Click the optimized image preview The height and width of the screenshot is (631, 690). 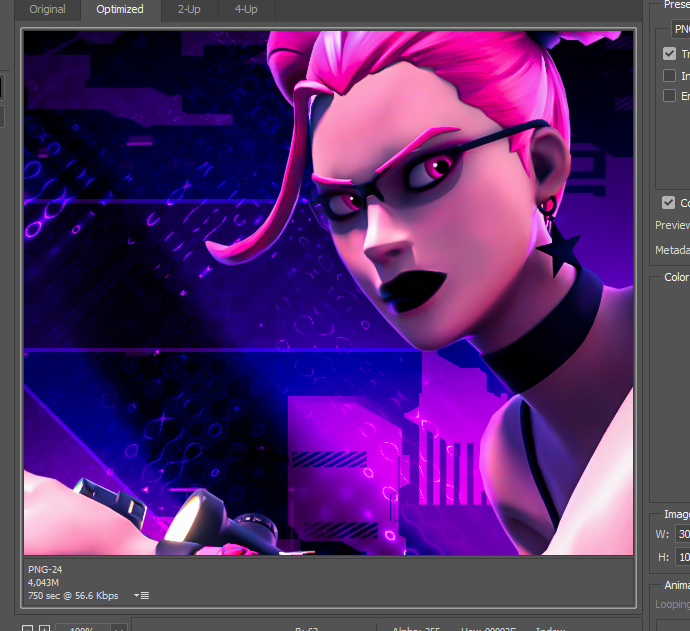coord(328,293)
